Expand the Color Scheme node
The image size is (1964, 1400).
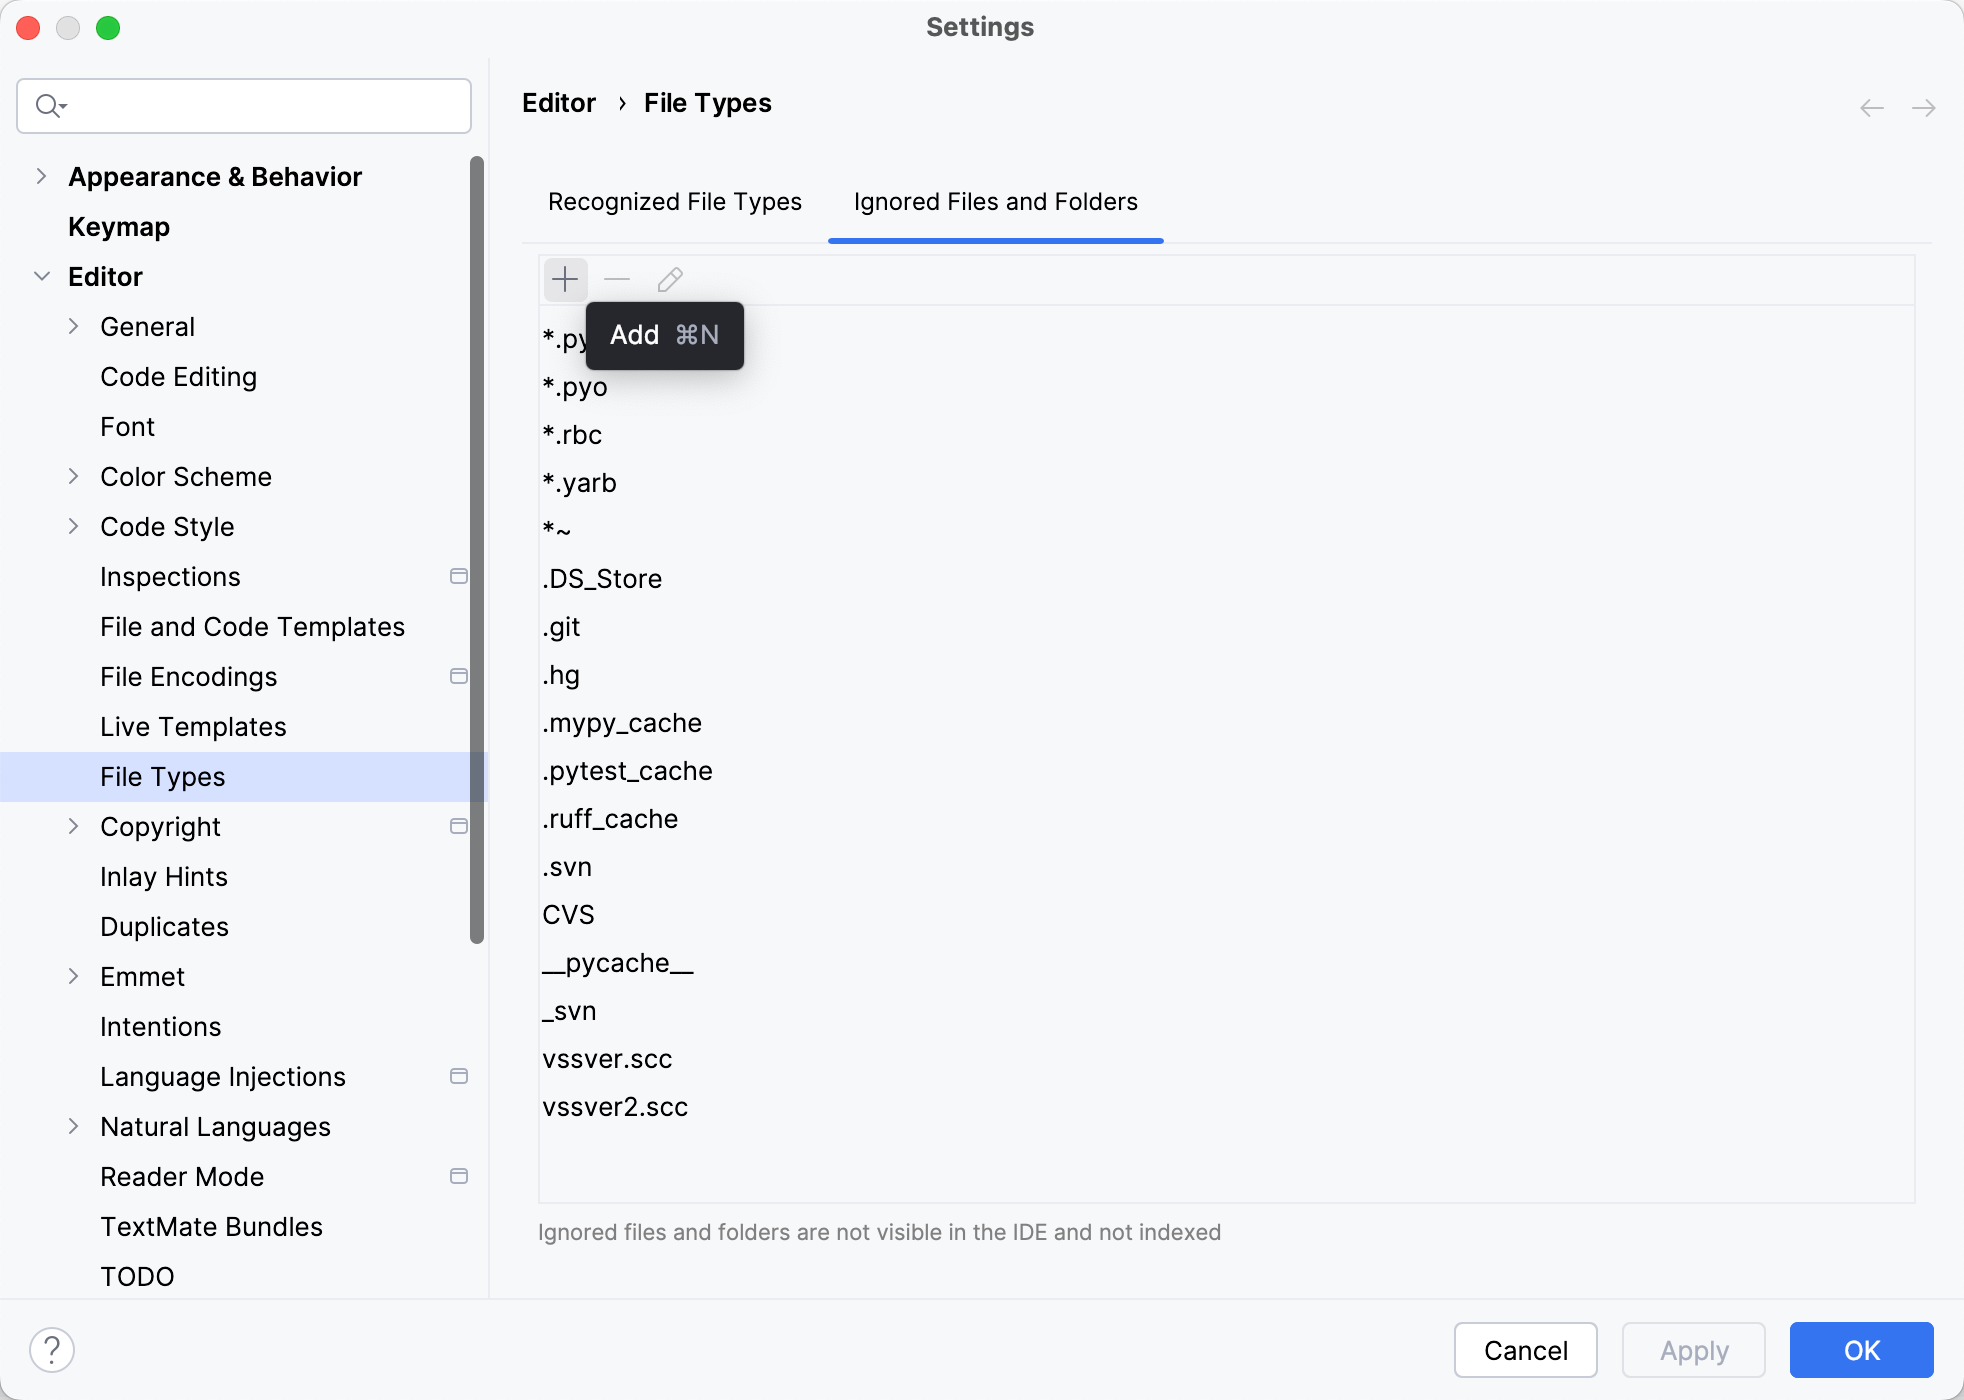73,476
